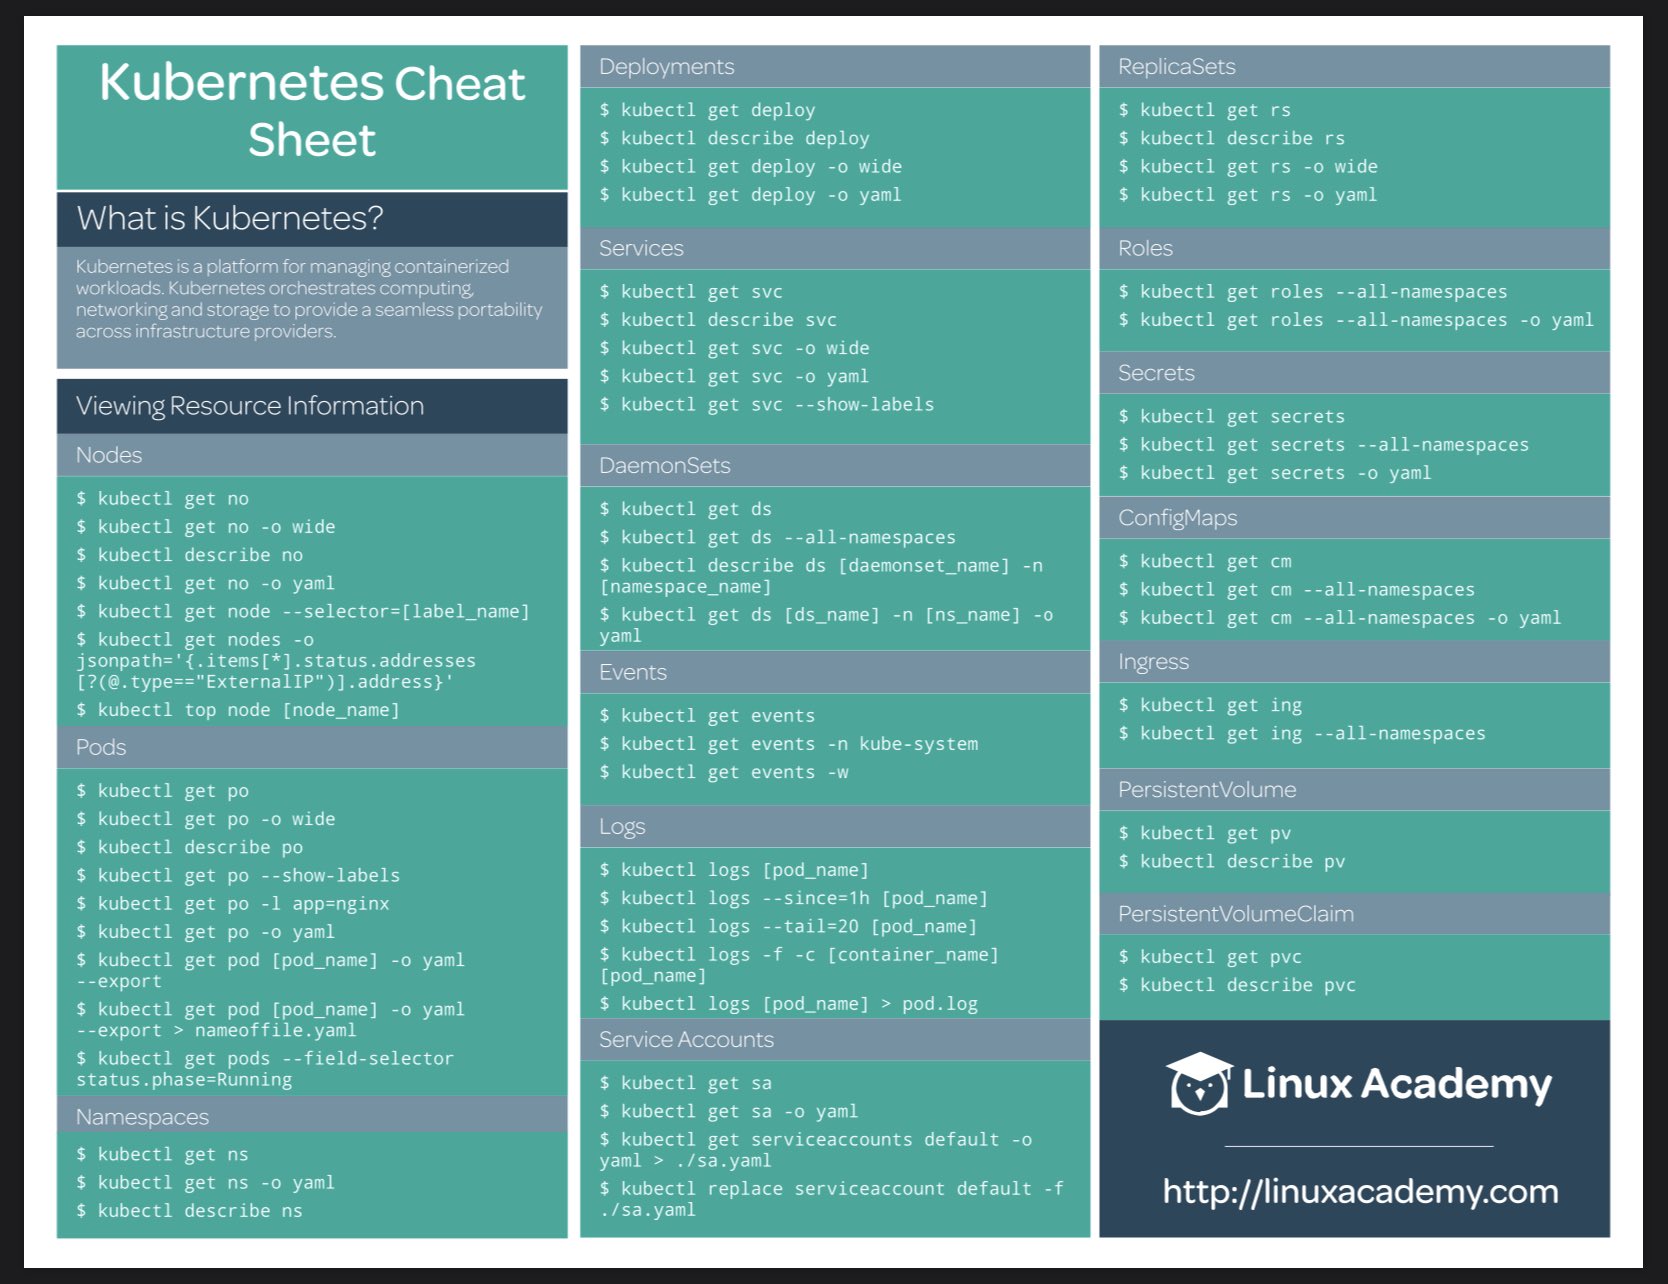Viewport: 1668px width, 1284px height.
Task: Click the Ingress section header
Action: point(1355,662)
